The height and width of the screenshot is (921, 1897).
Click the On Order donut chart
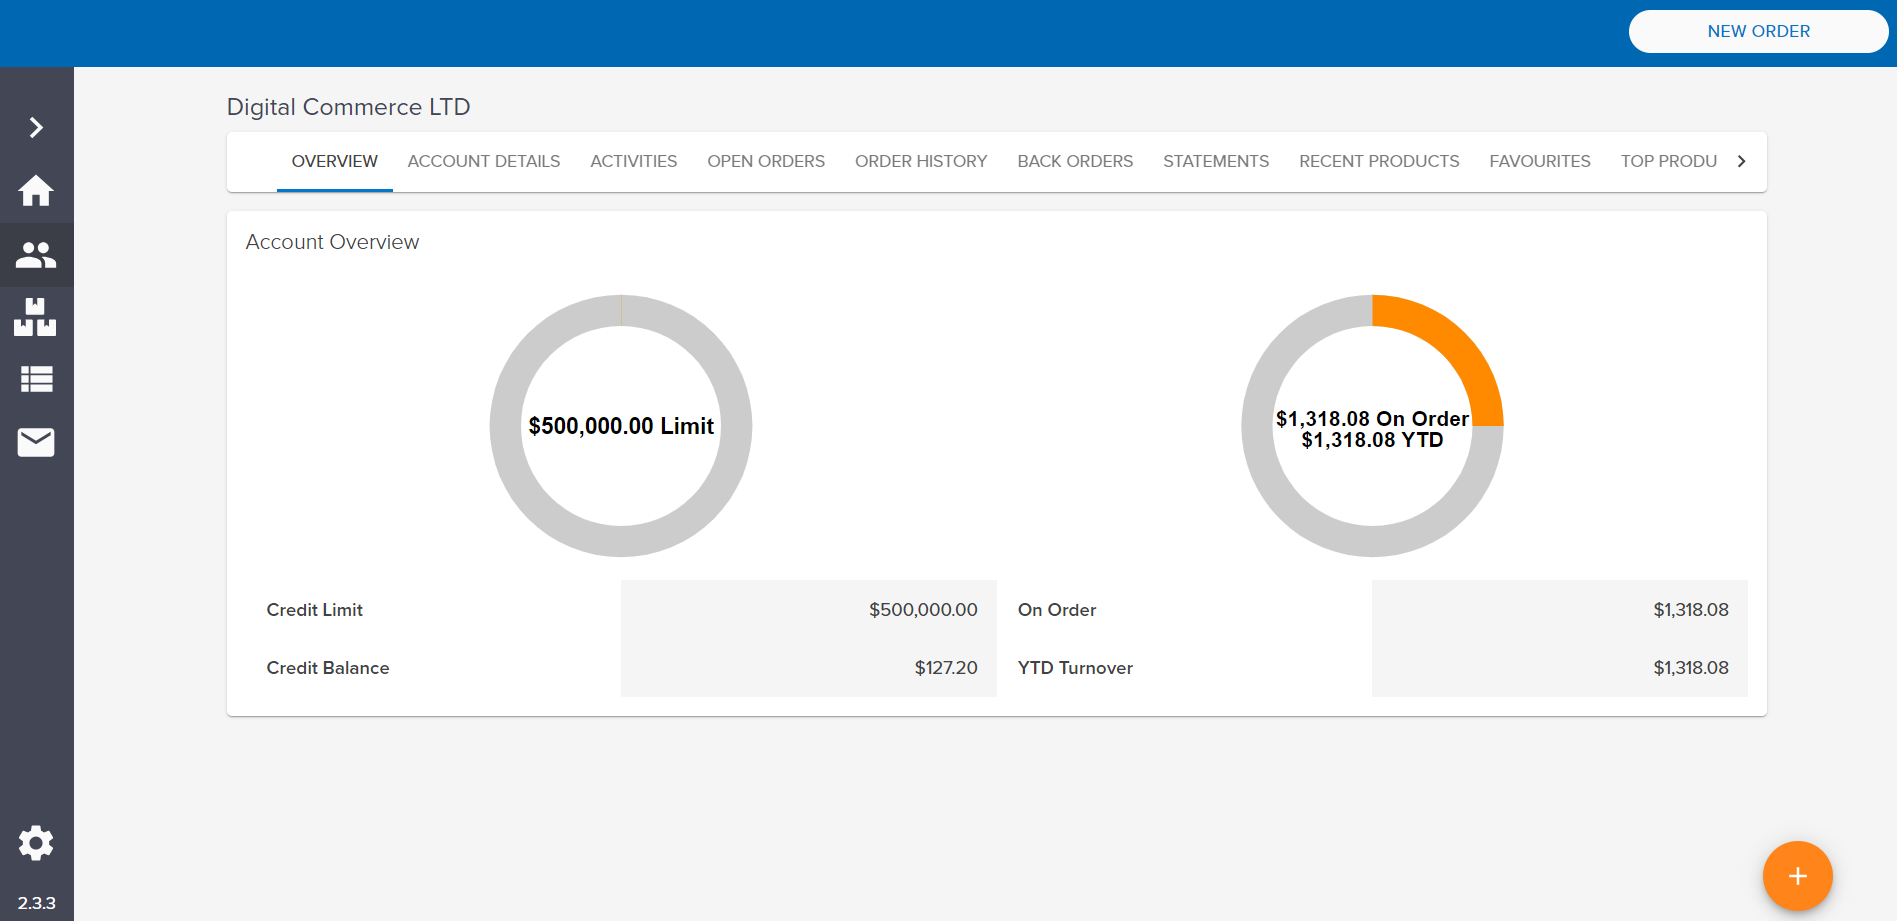point(1372,427)
